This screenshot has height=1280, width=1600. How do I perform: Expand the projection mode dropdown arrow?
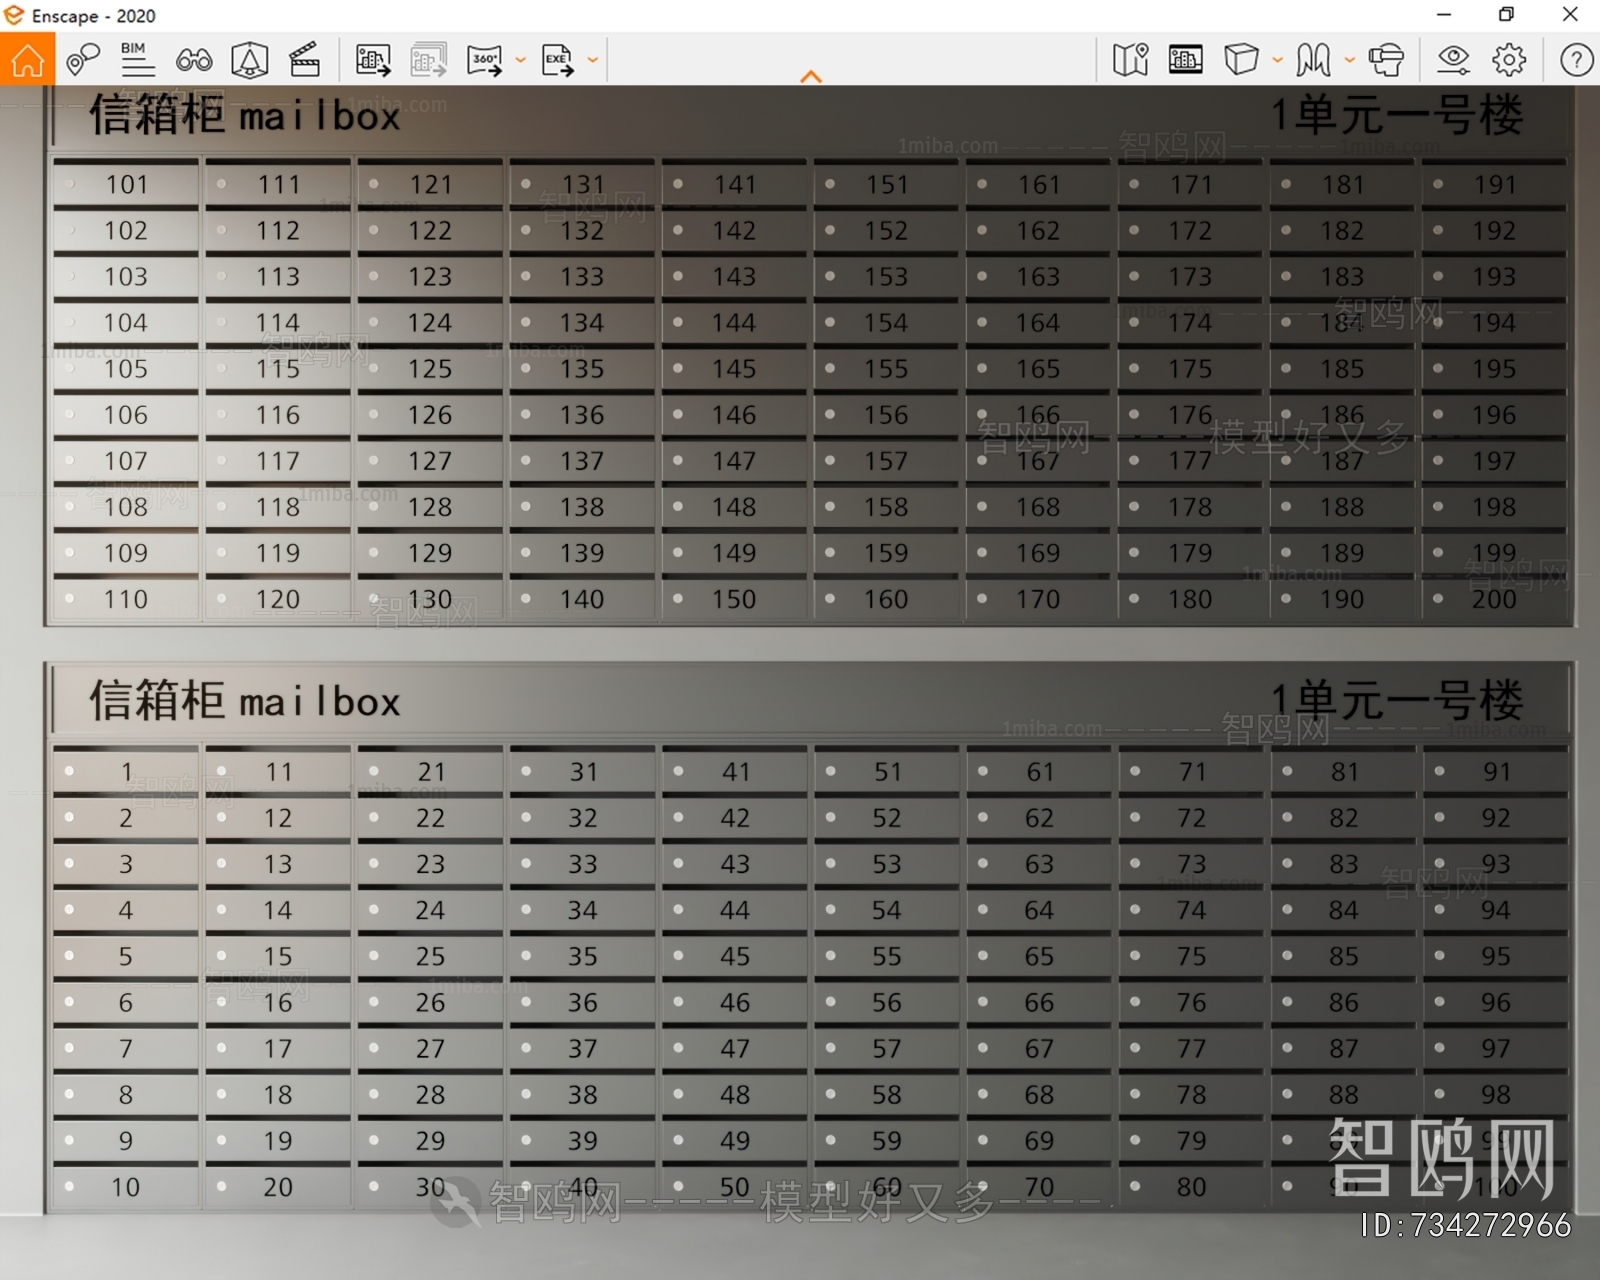(x=1350, y=60)
